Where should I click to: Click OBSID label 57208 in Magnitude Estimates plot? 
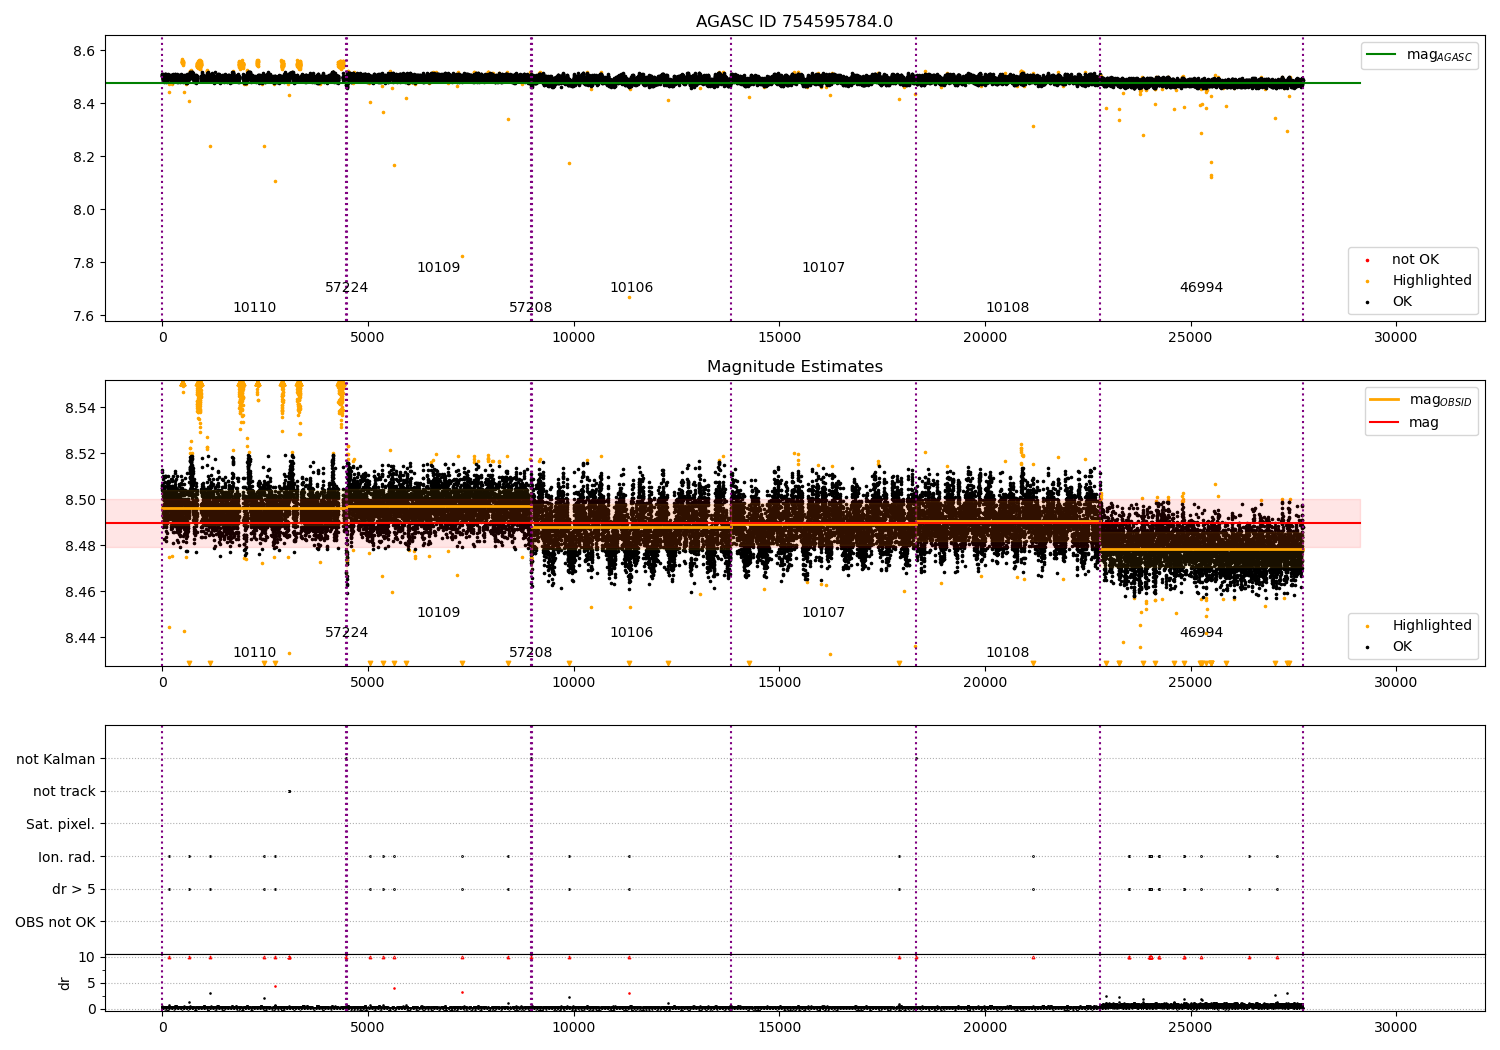click(530, 652)
